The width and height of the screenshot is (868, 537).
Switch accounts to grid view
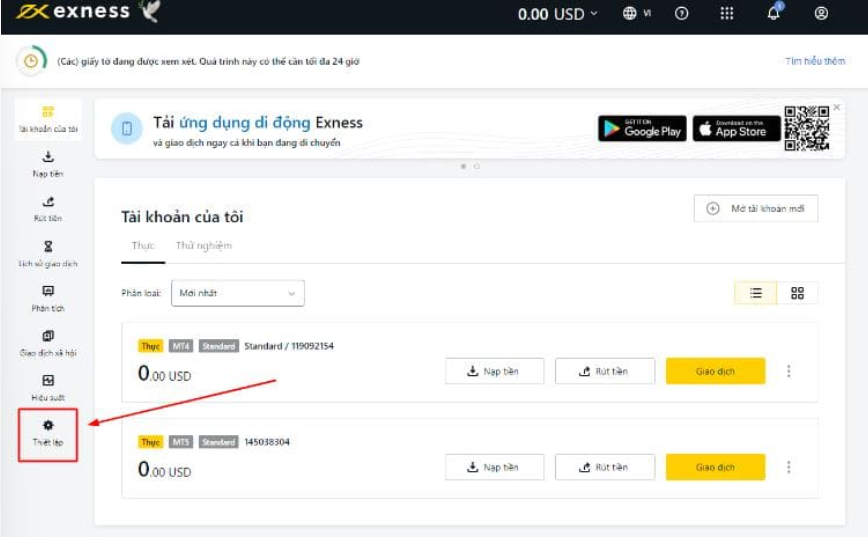coord(797,293)
